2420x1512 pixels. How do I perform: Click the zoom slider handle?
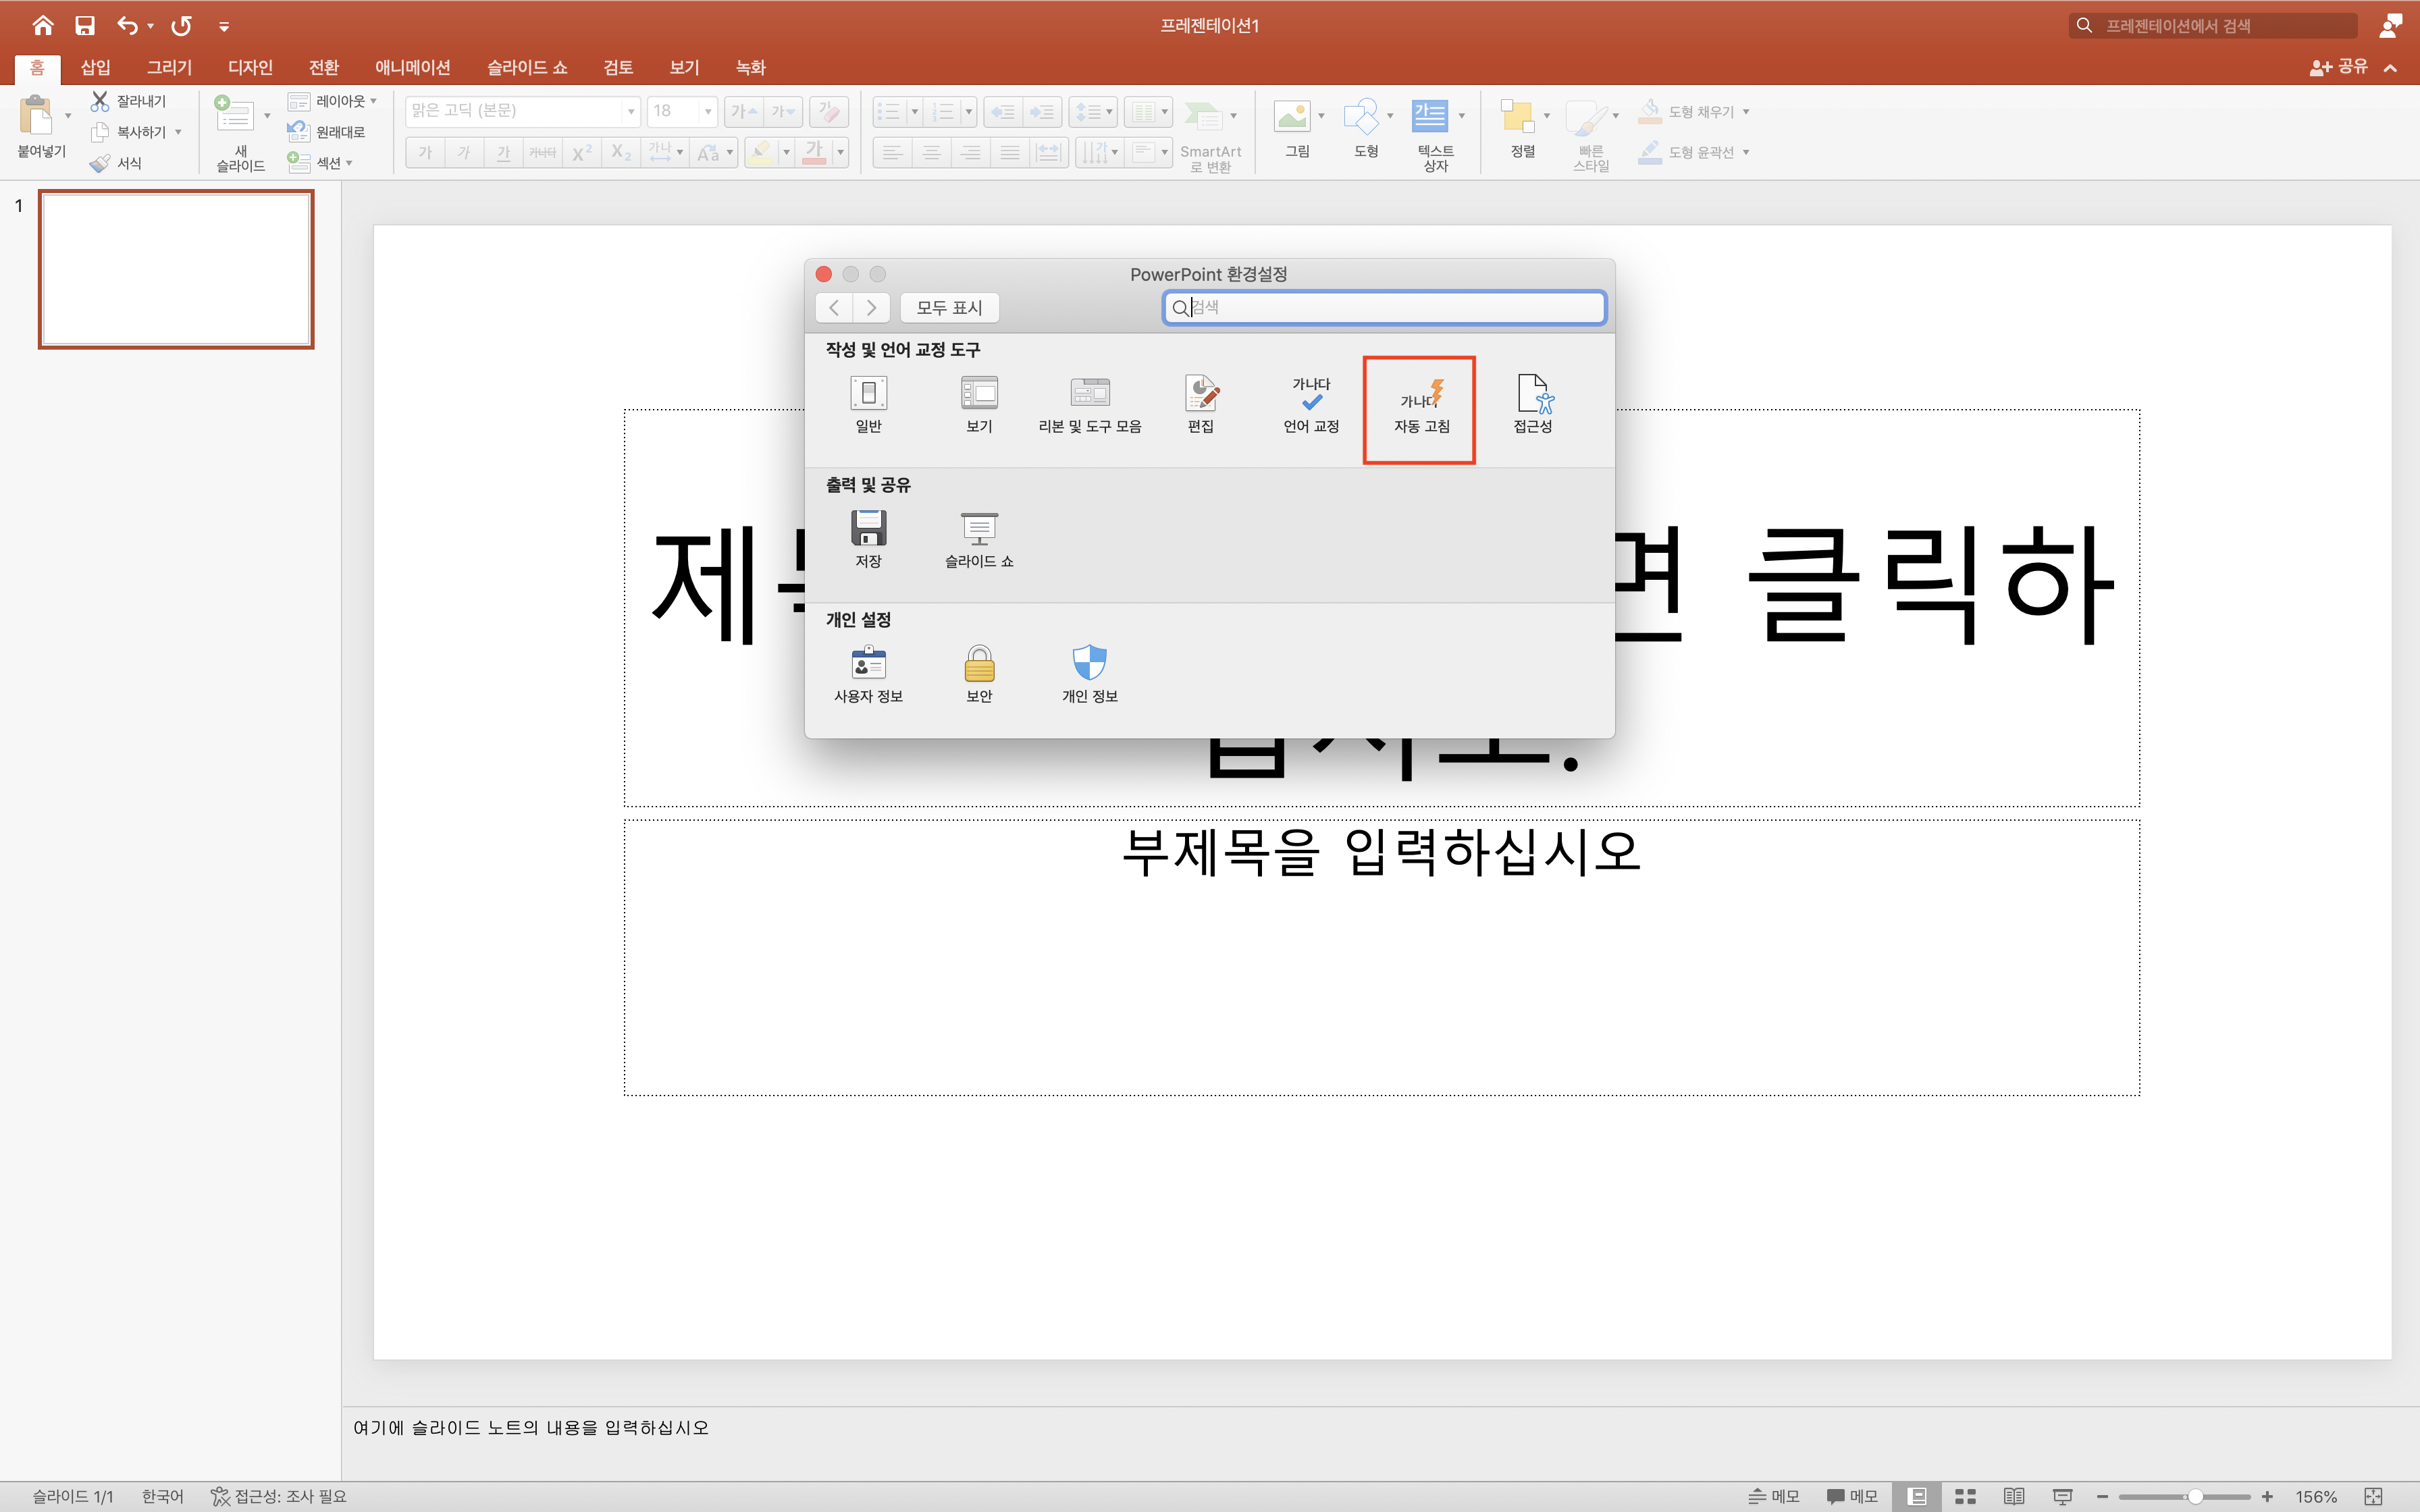click(x=2194, y=1496)
